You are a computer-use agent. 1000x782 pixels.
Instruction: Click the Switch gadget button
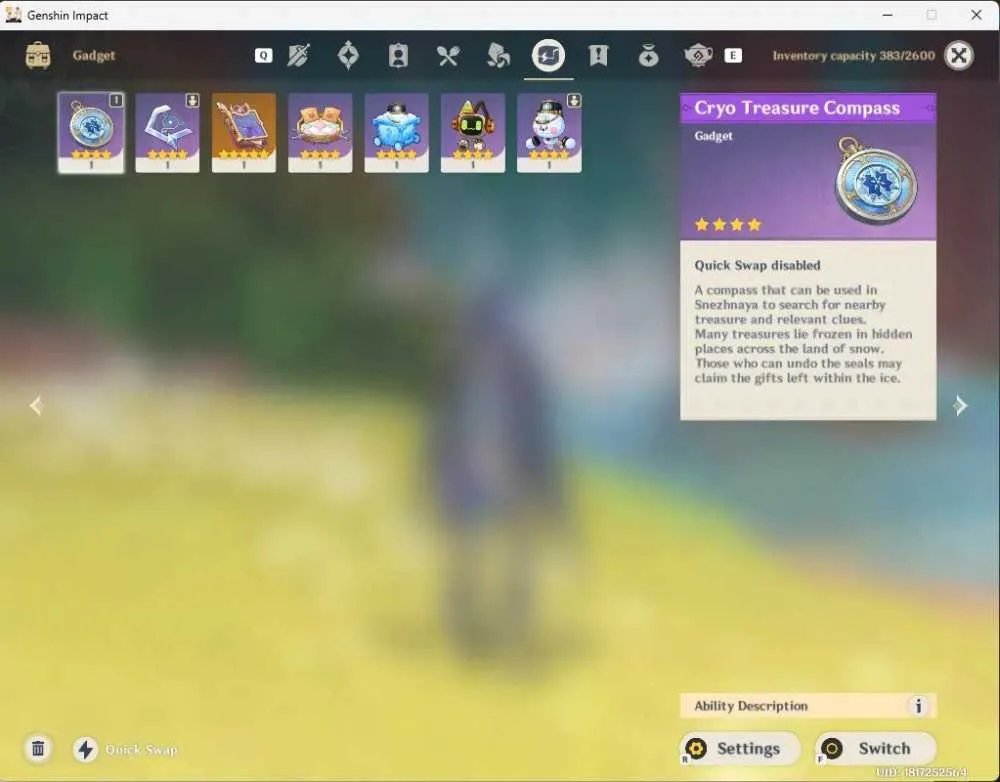[876, 748]
